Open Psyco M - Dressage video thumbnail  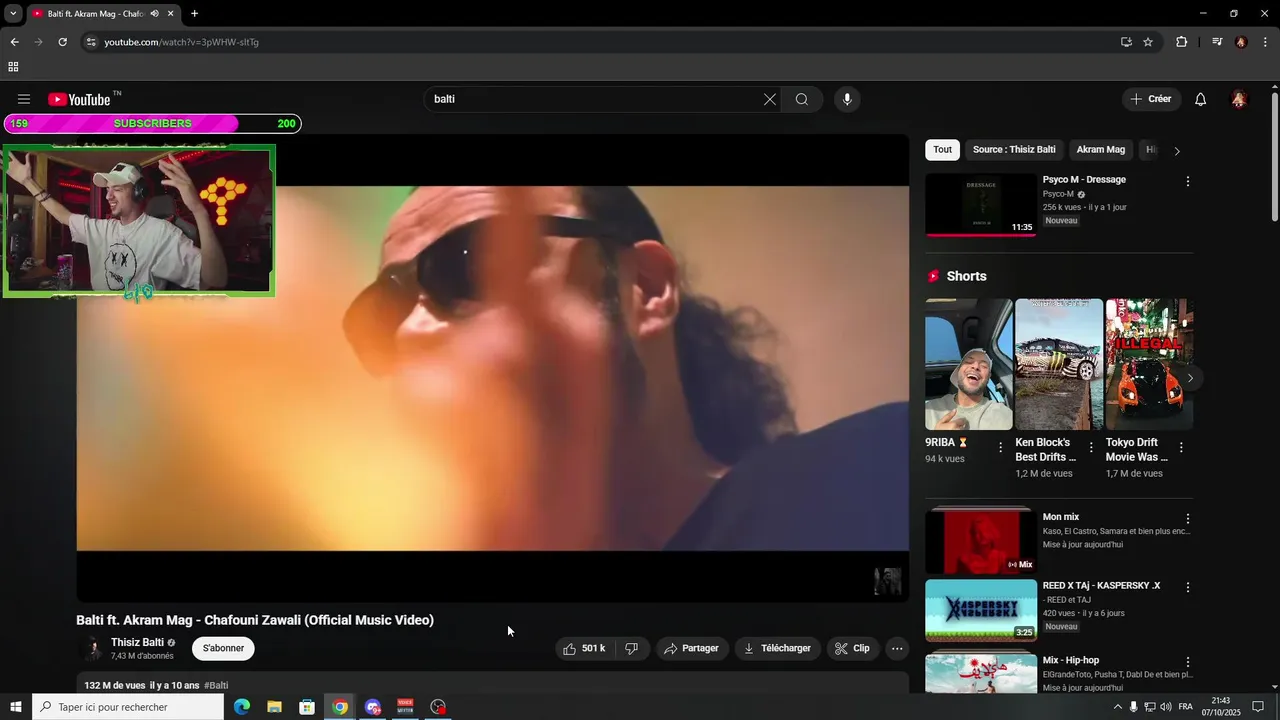(981, 205)
